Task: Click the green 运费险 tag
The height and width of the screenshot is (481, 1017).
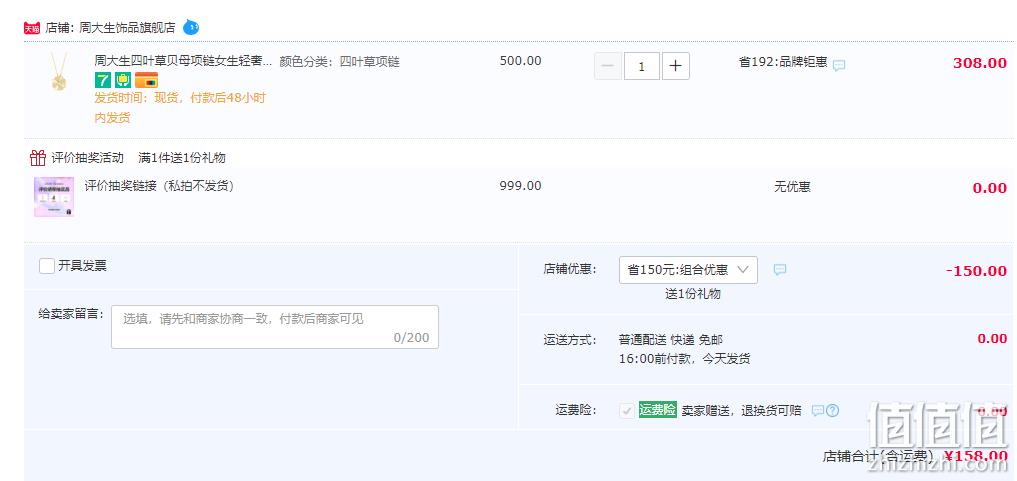Action: click(x=658, y=410)
